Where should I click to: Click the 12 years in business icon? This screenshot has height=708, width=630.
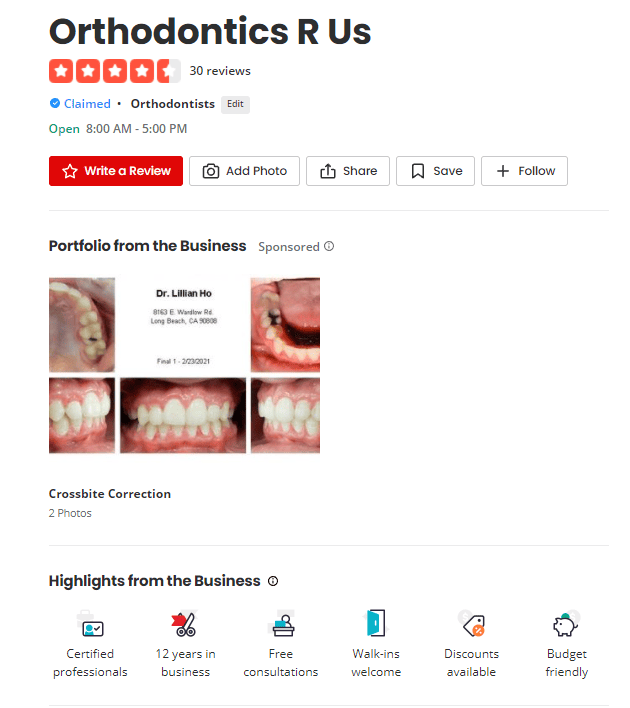185,624
